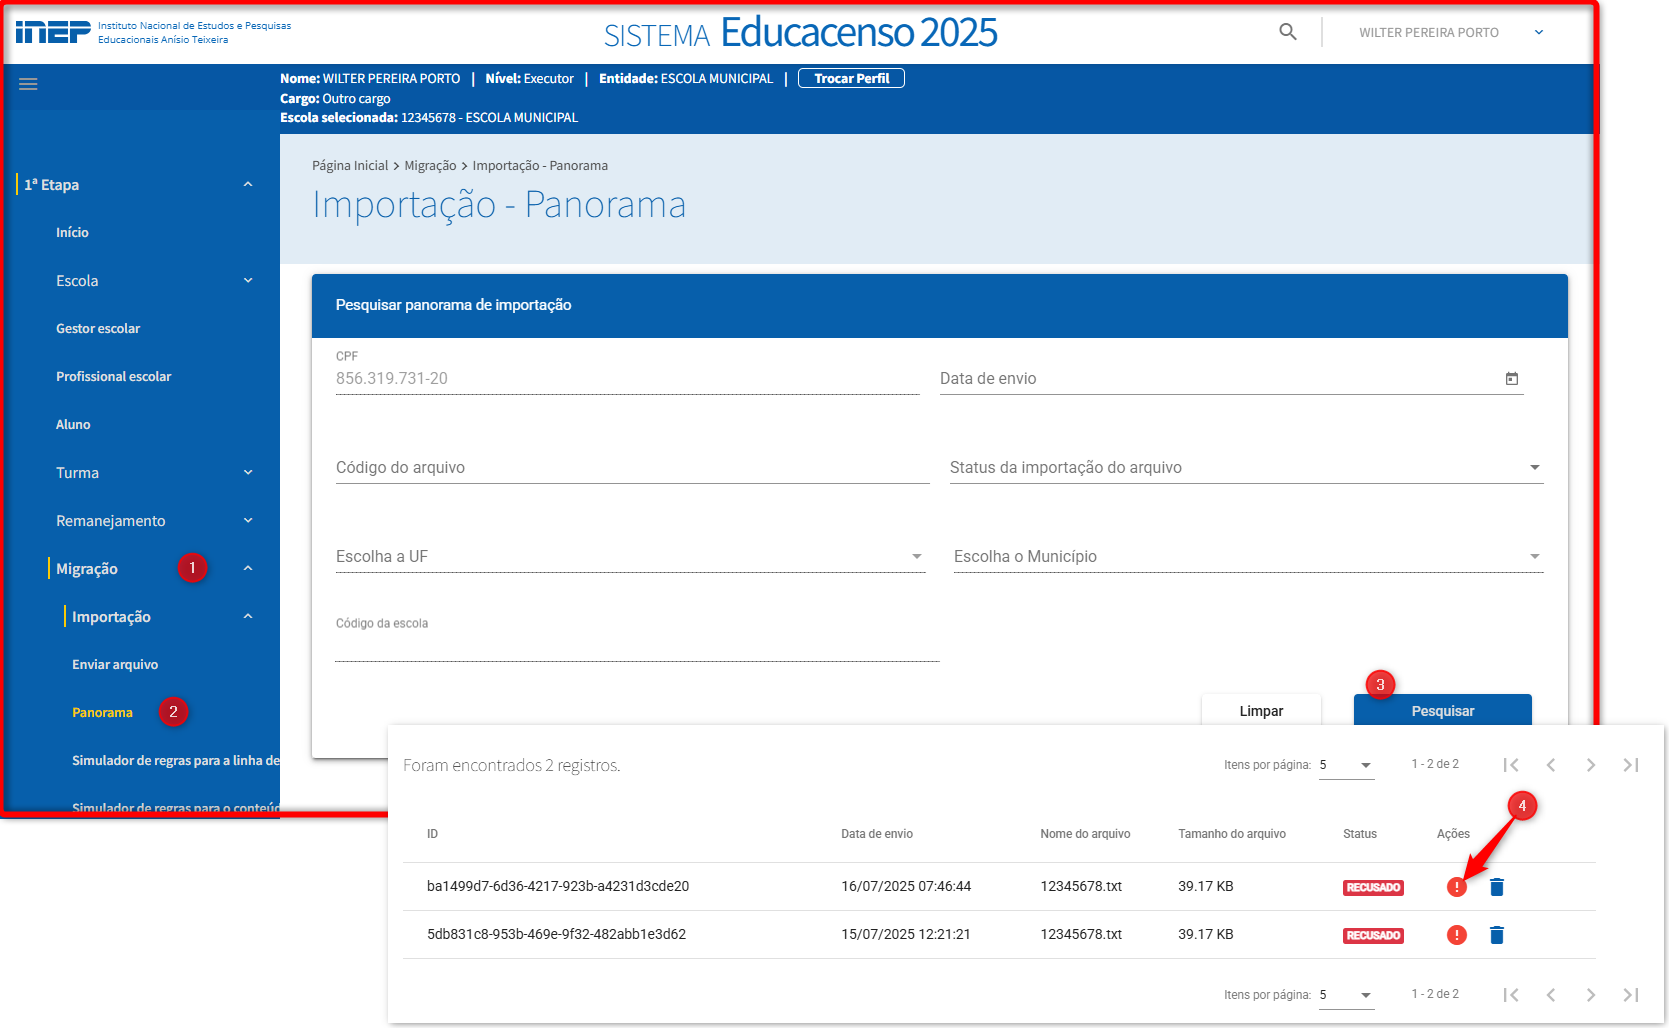The width and height of the screenshot is (1669, 1028).
Task: Expand the Remanejamento submenu
Action: (248, 521)
